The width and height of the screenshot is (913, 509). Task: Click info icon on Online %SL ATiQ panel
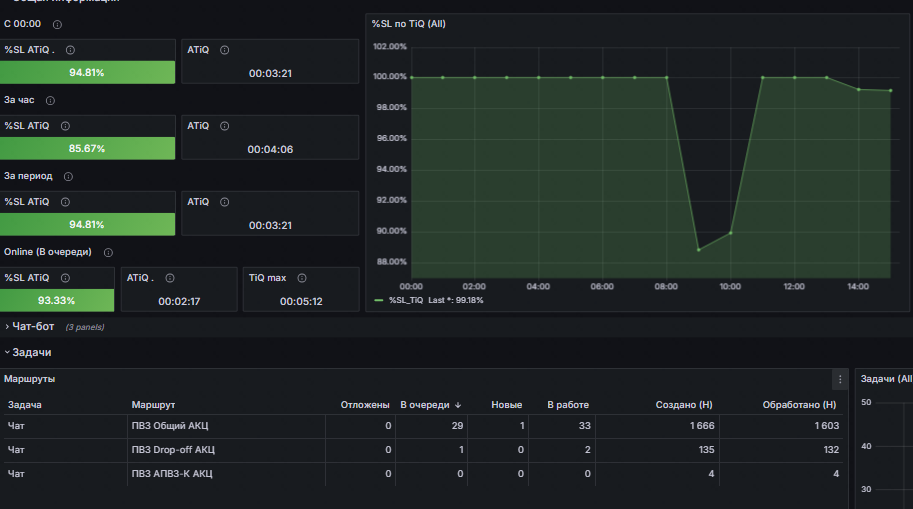pos(65,278)
